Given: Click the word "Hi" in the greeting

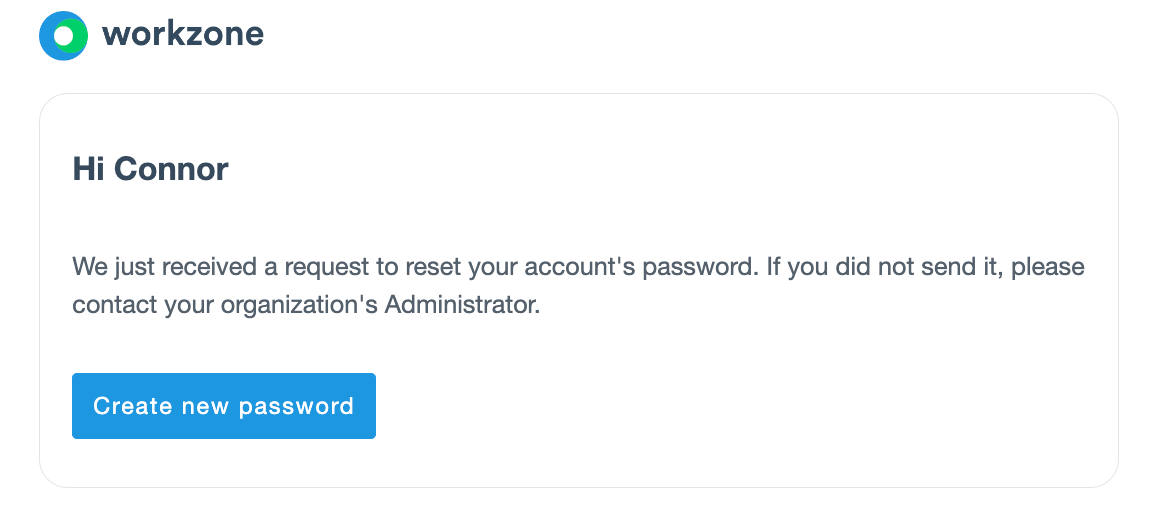Looking at the screenshot, I should coord(88,169).
